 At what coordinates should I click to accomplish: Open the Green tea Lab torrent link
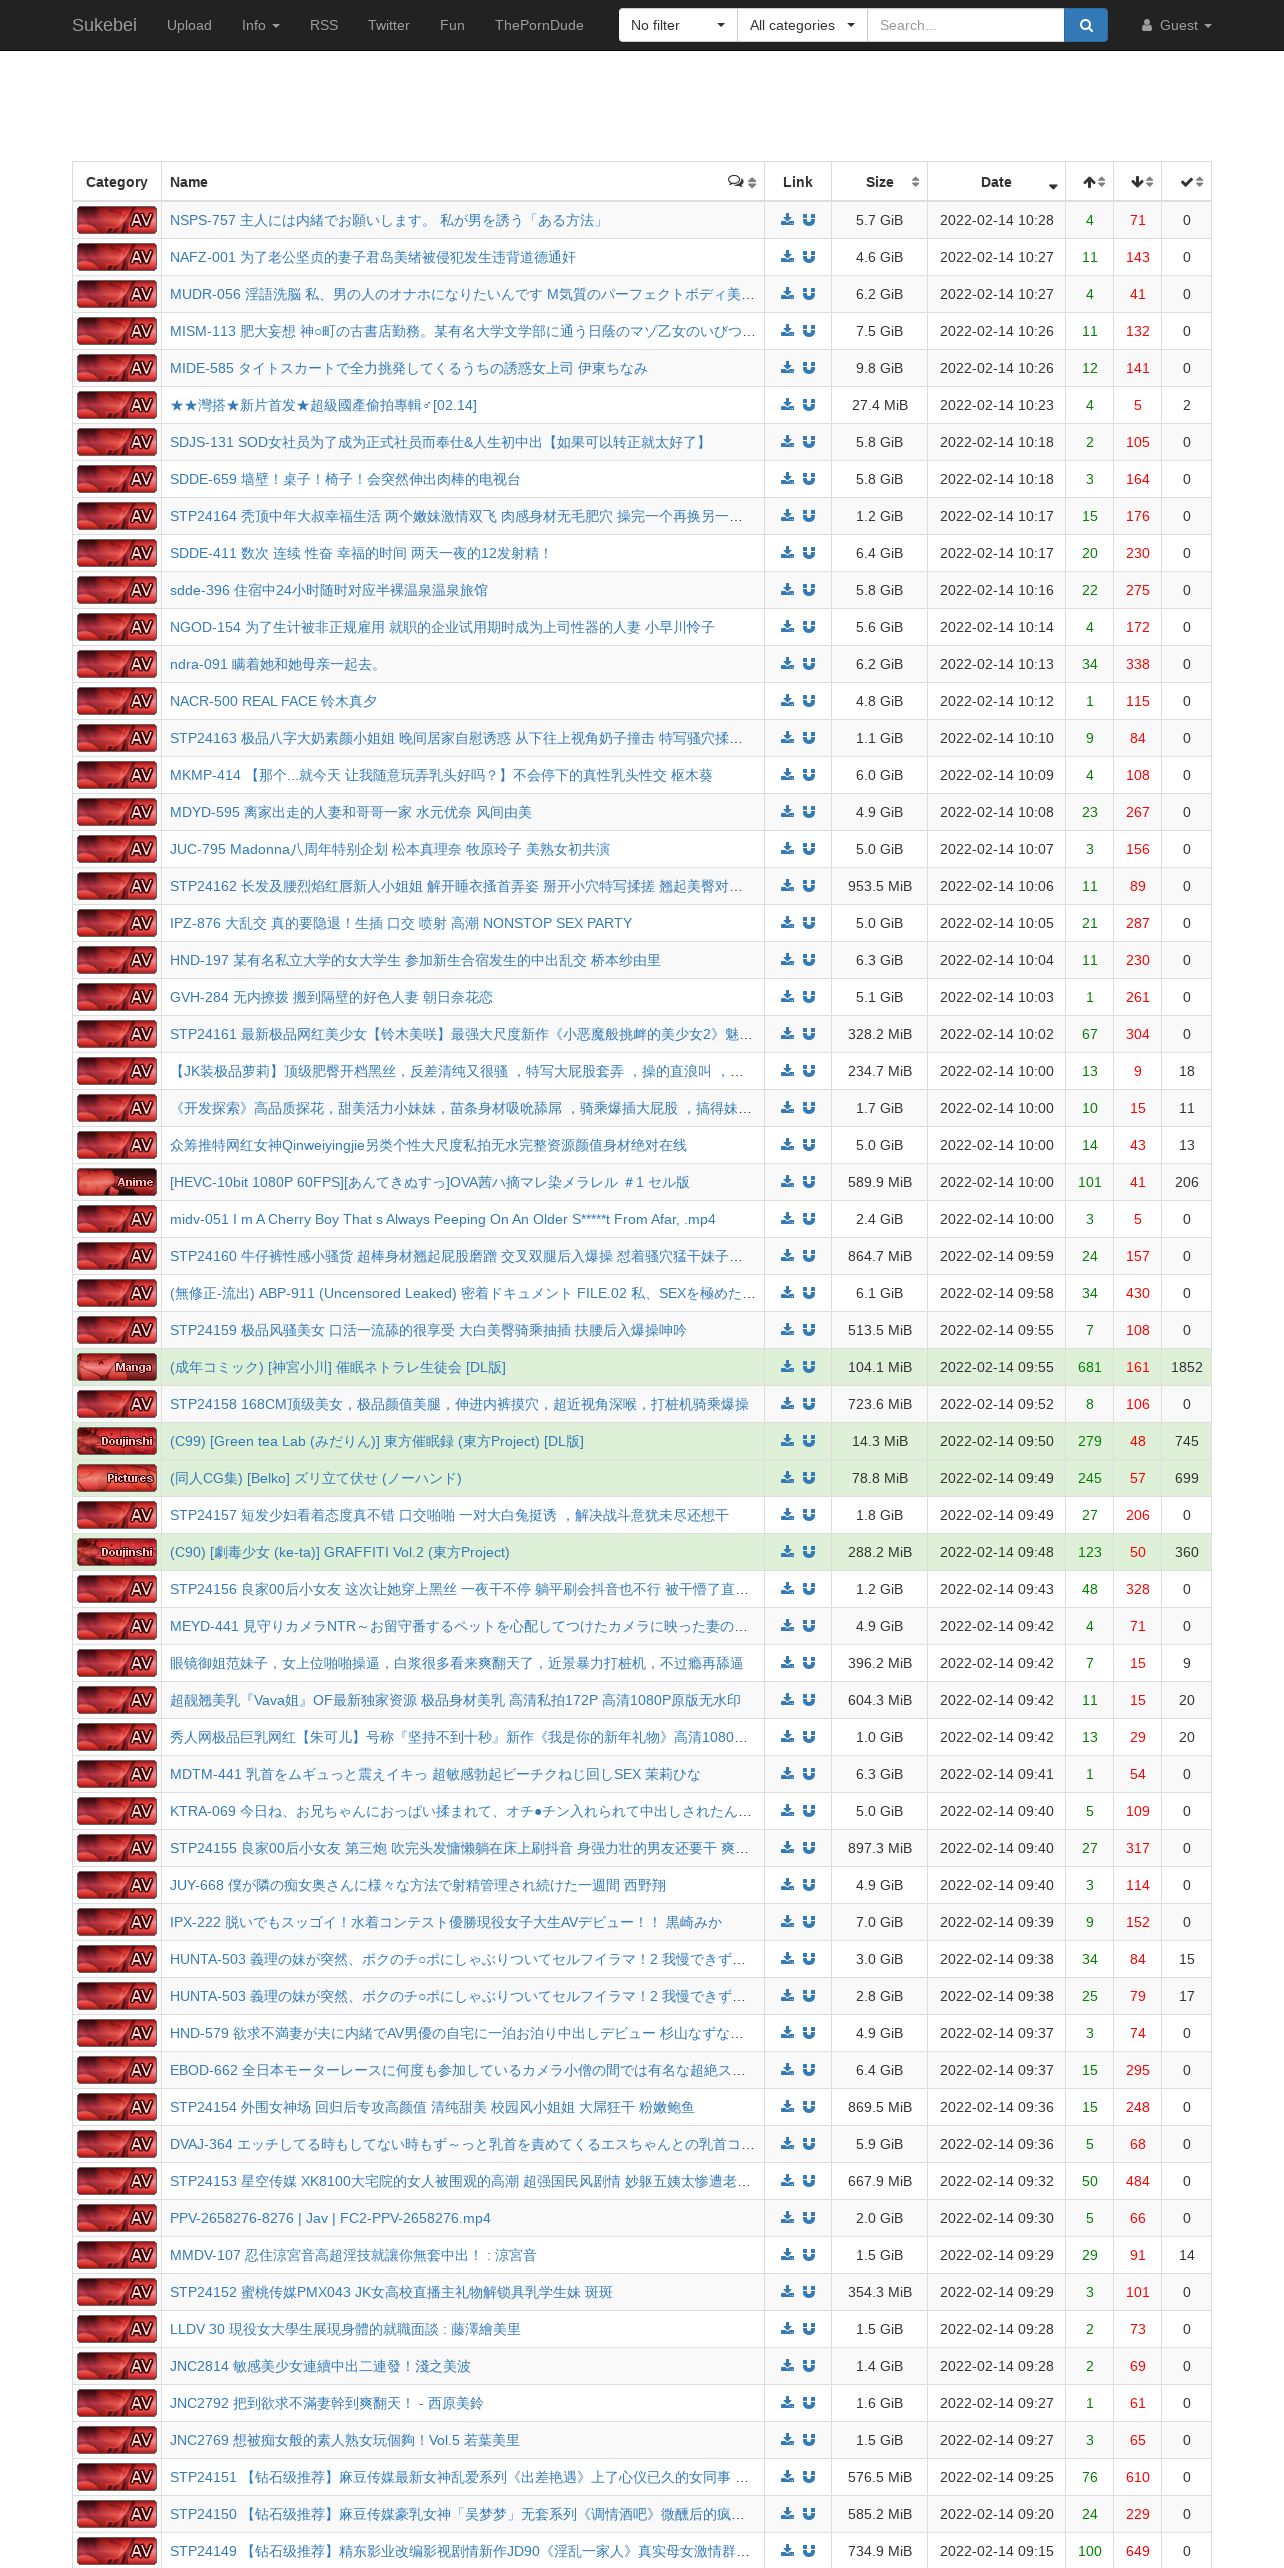[x=376, y=1441]
